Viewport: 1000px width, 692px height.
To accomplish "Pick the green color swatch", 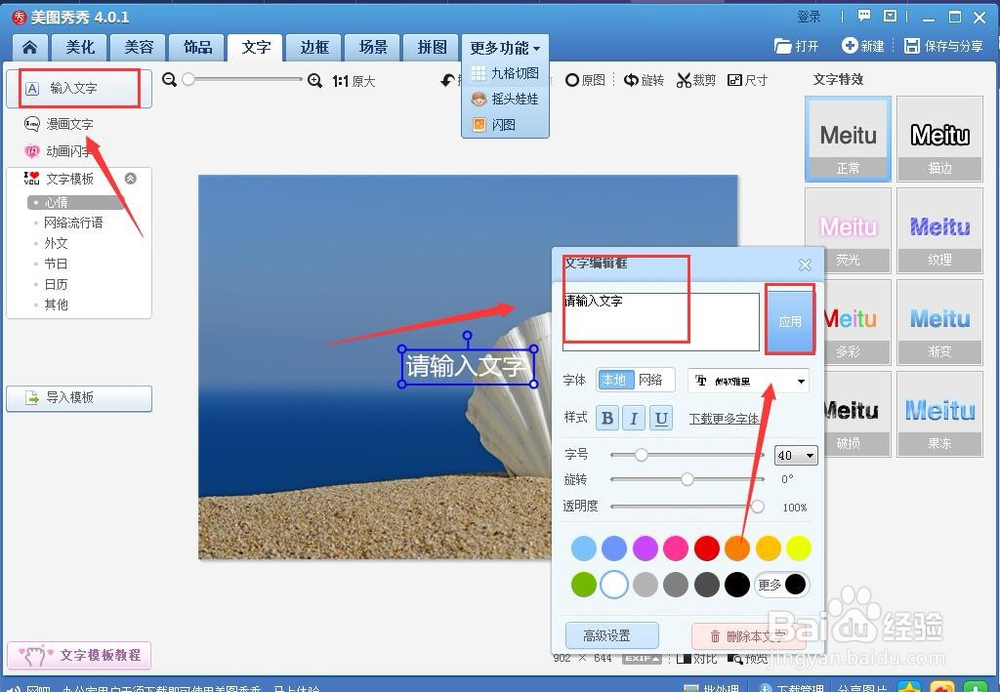I will 584,584.
